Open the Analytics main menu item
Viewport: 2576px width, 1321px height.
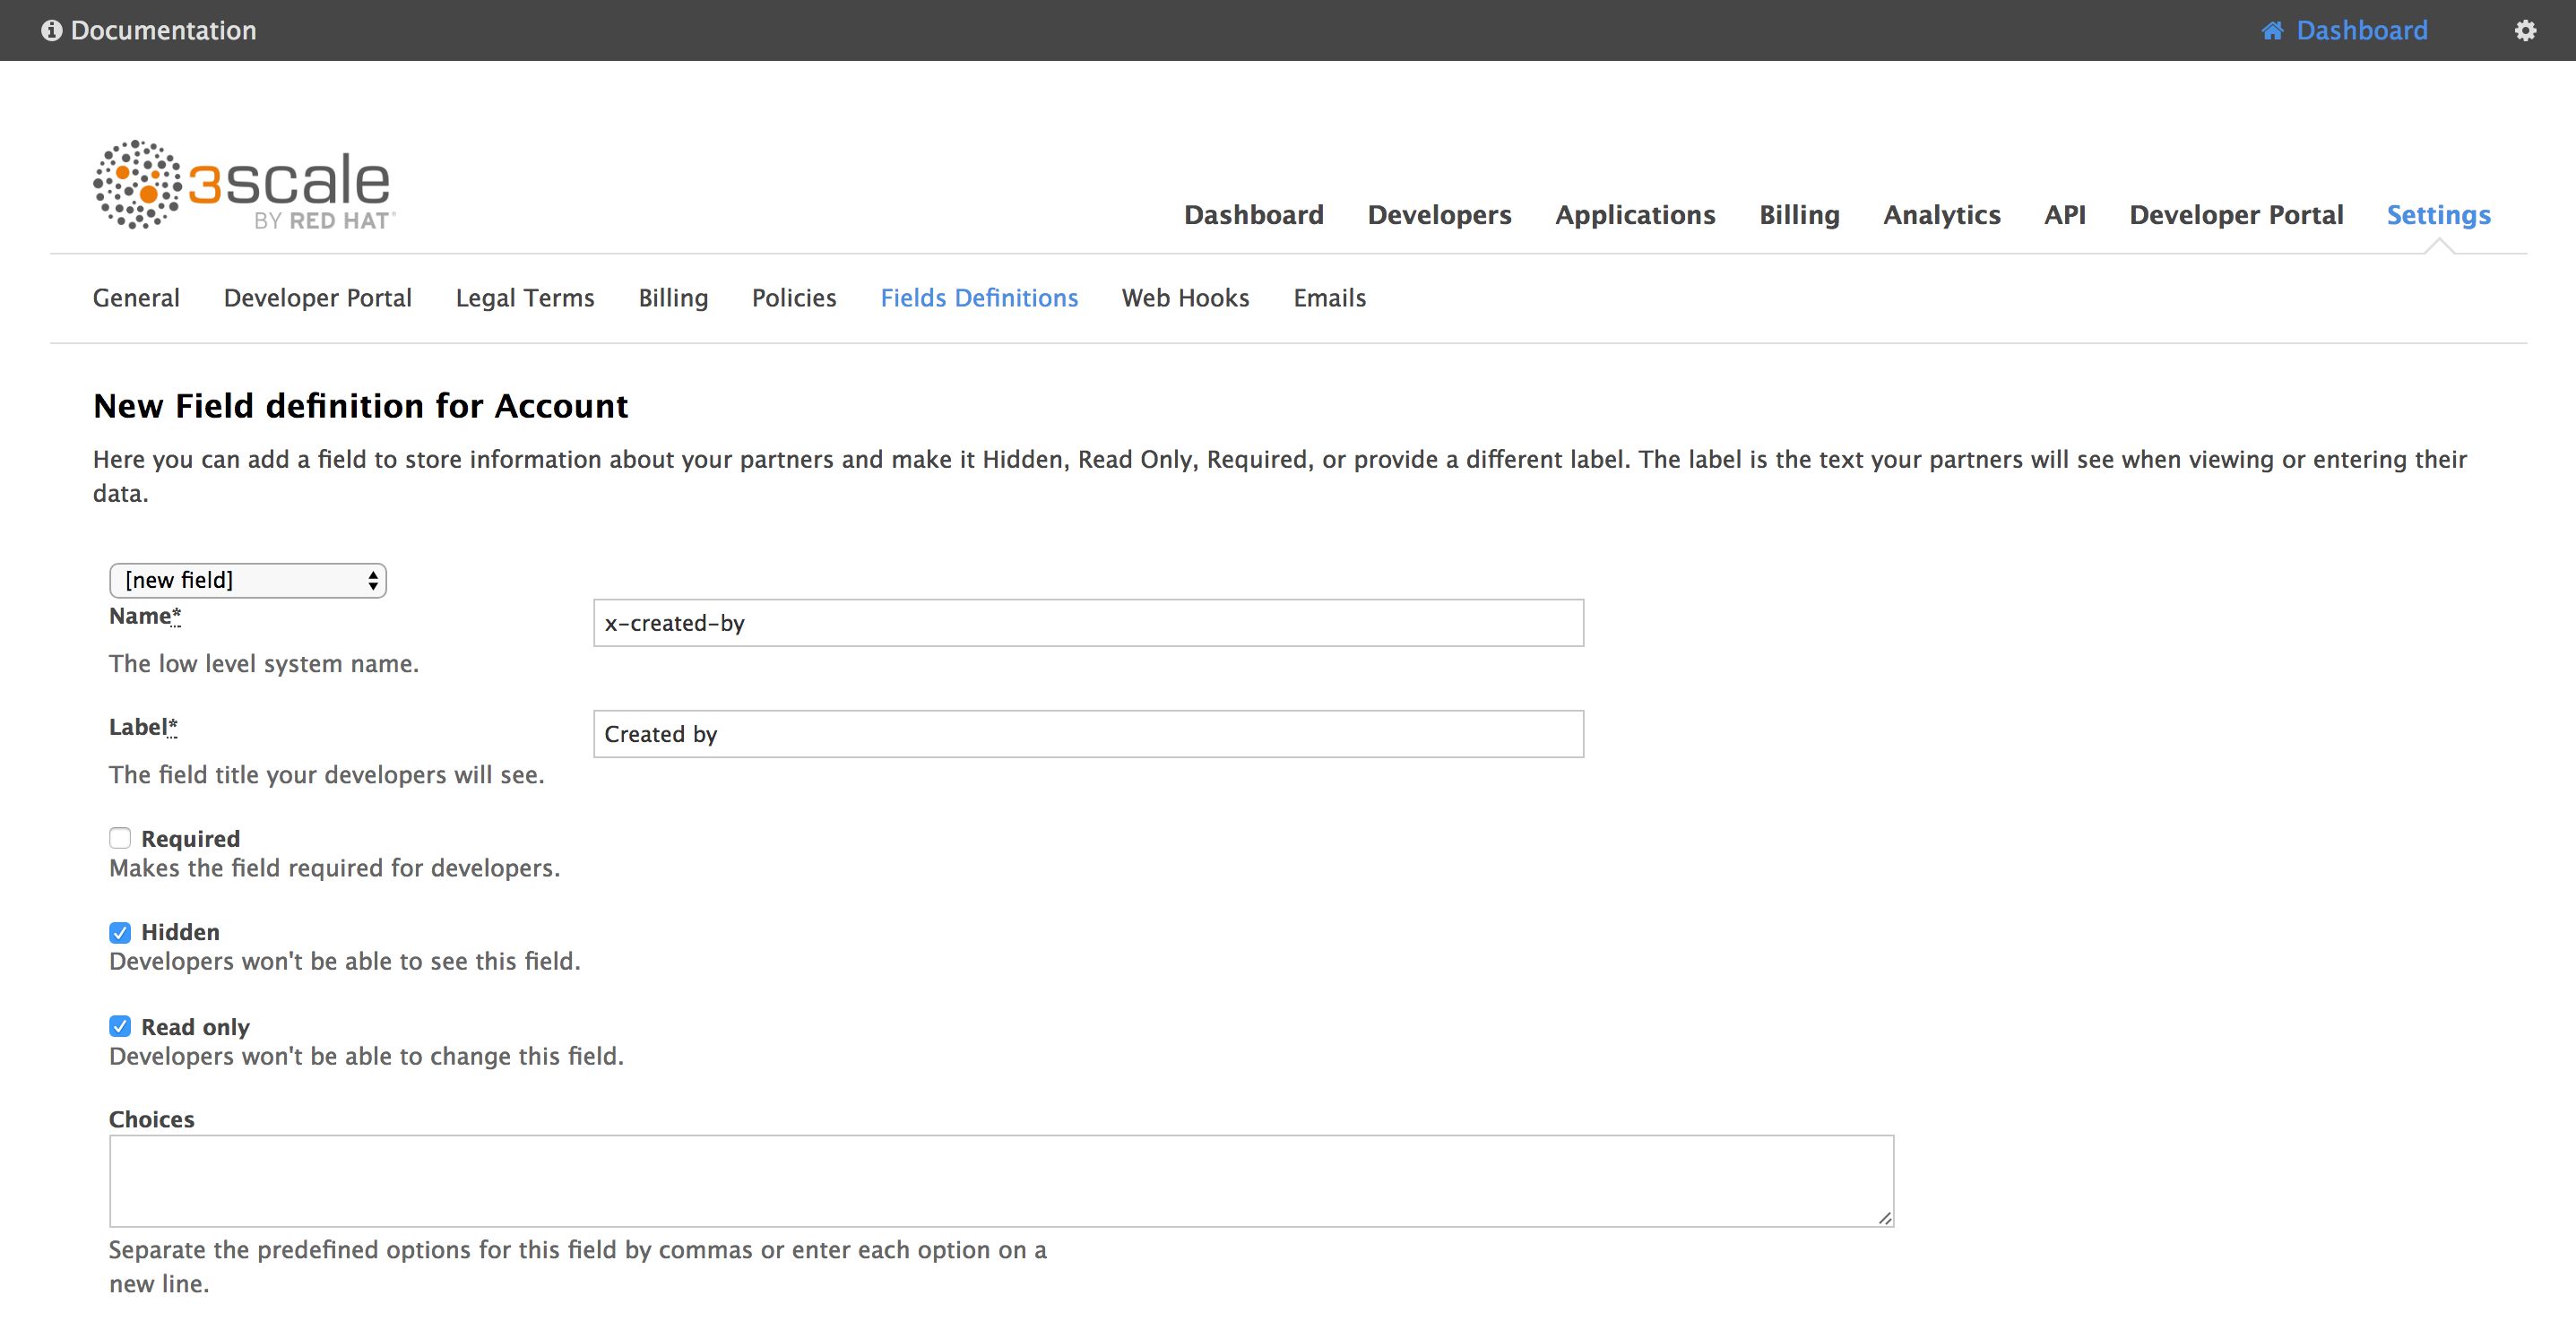(1941, 215)
